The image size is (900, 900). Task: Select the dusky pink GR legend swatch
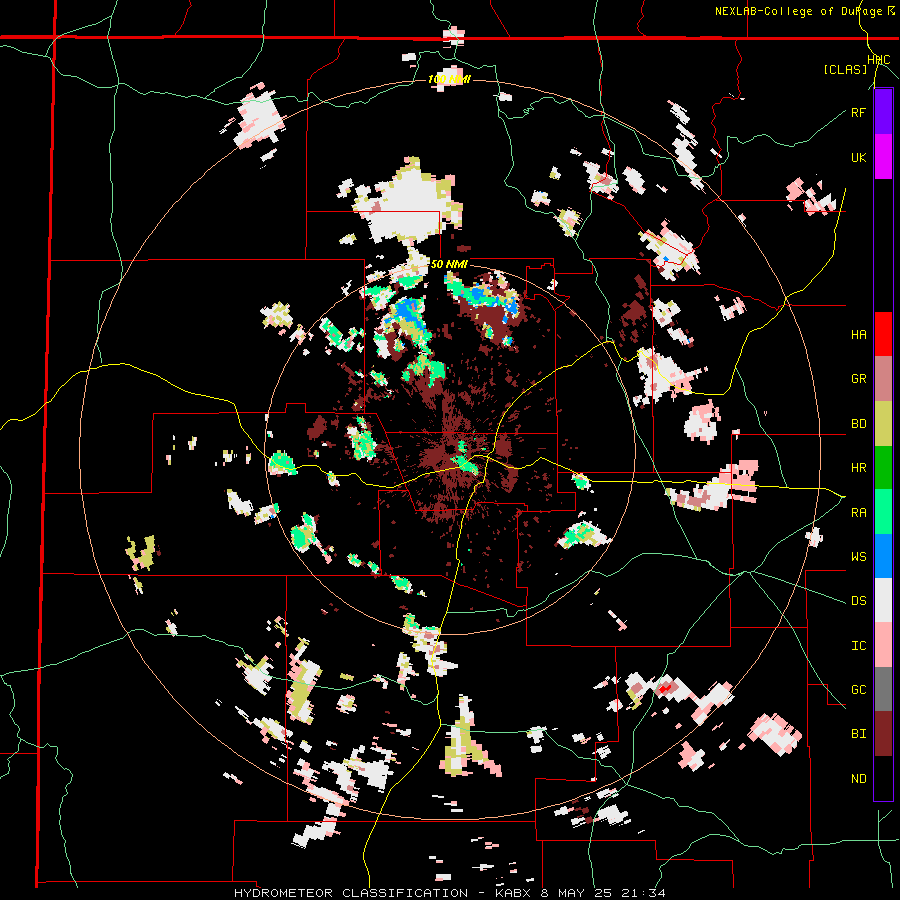[883, 379]
